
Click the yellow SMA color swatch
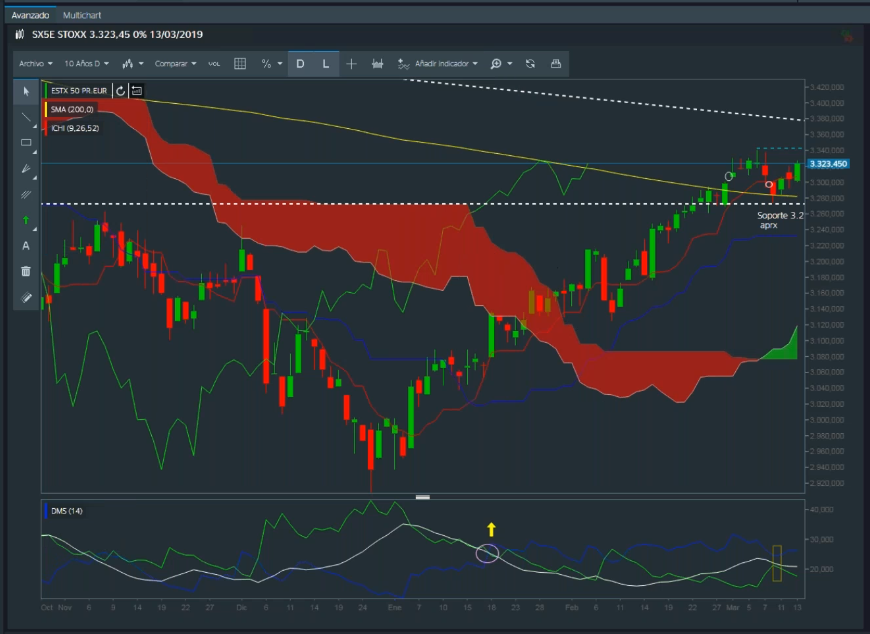(x=45, y=108)
